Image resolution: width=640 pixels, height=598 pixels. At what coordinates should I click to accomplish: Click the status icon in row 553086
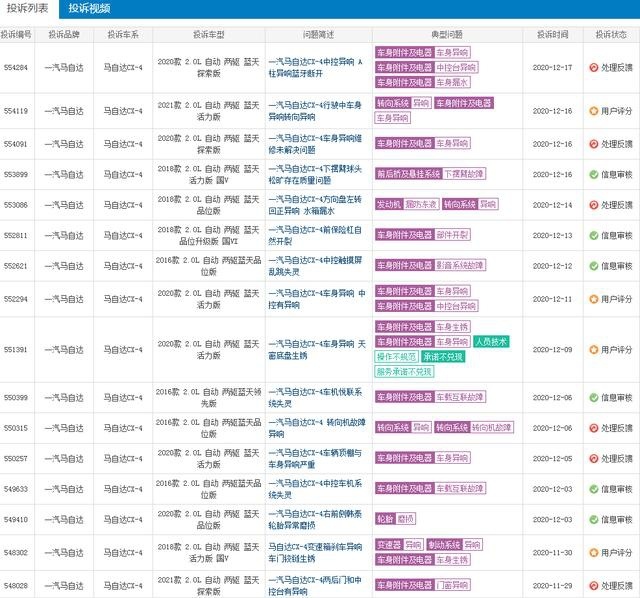[x=593, y=205]
